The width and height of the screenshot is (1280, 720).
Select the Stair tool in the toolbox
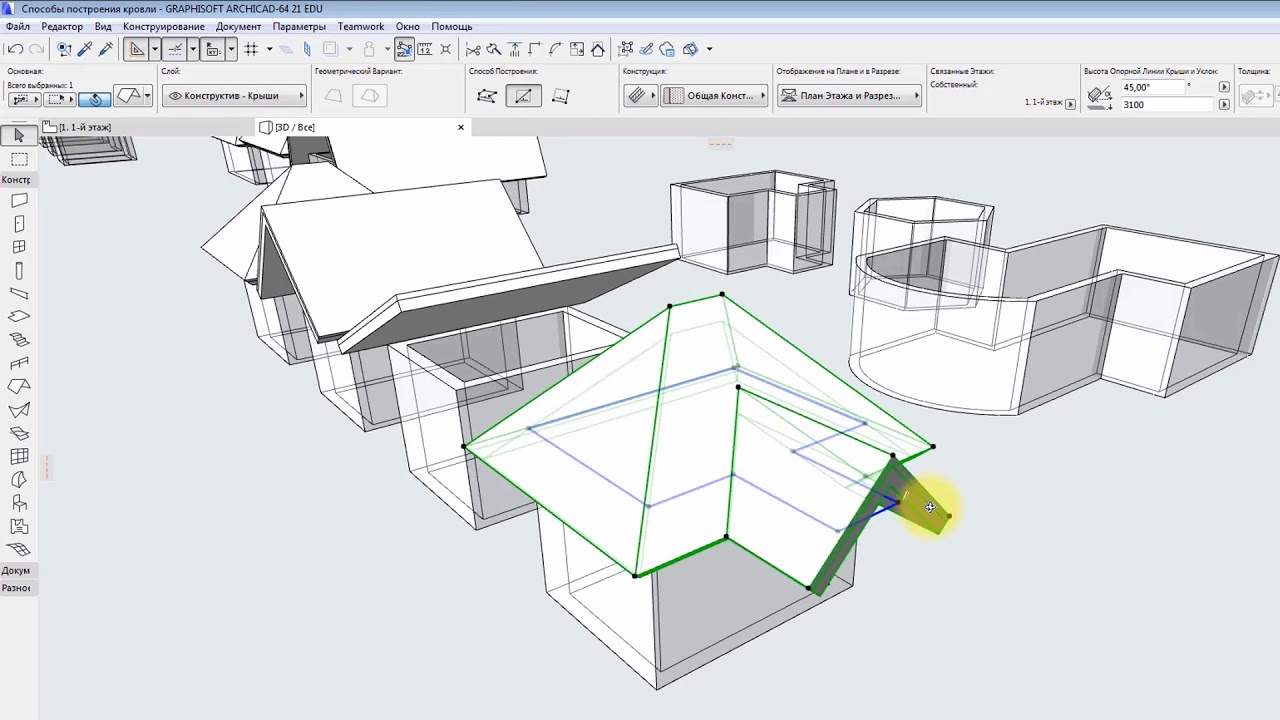pyautogui.click(x=19, y=340)
